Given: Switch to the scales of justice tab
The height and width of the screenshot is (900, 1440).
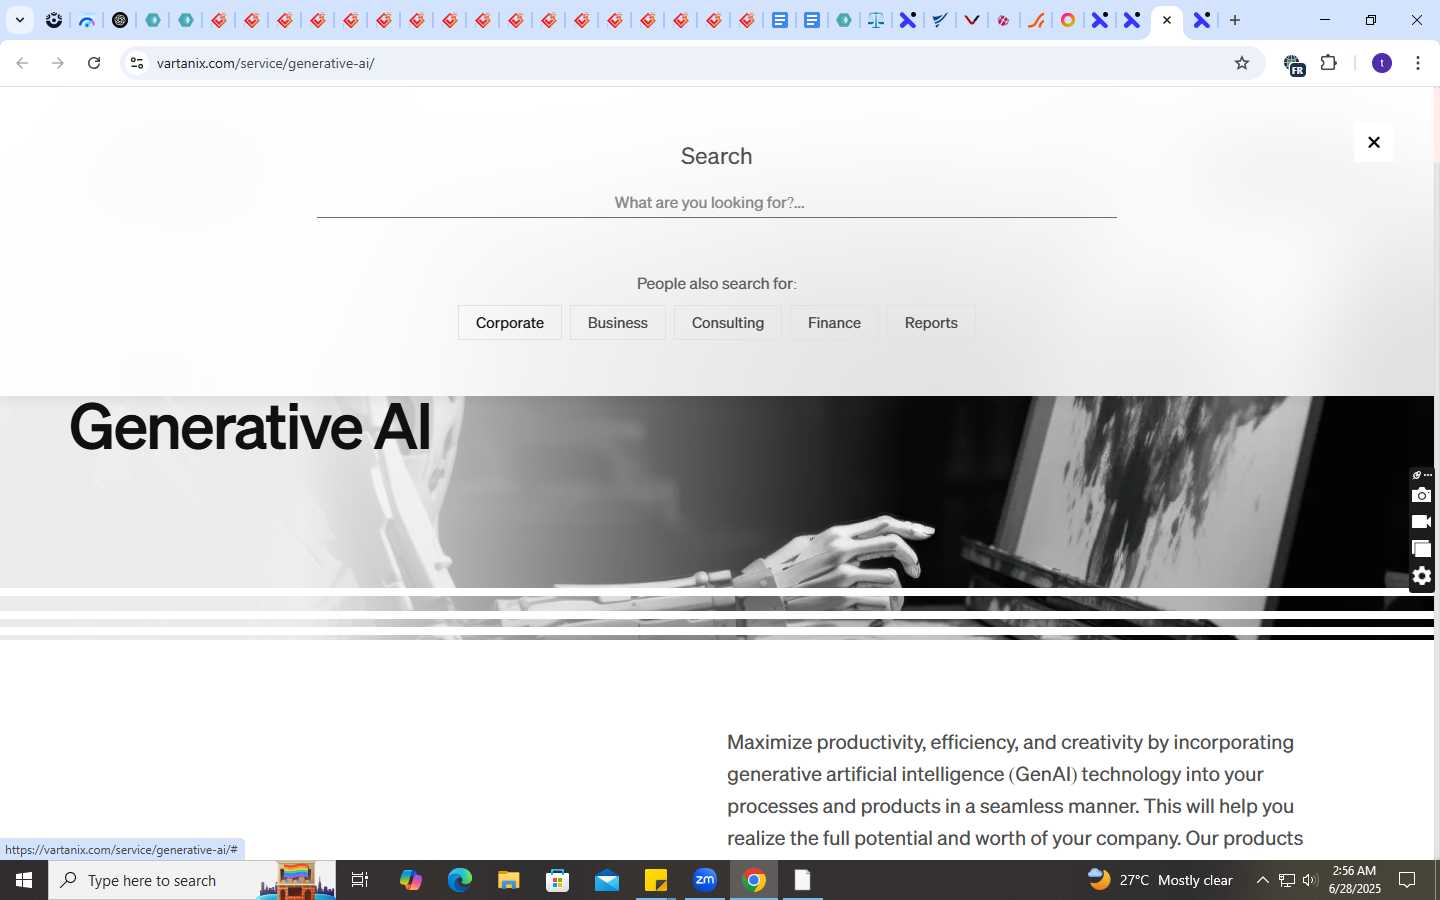Looking at the screenshot, I should (x=876, y=20).
